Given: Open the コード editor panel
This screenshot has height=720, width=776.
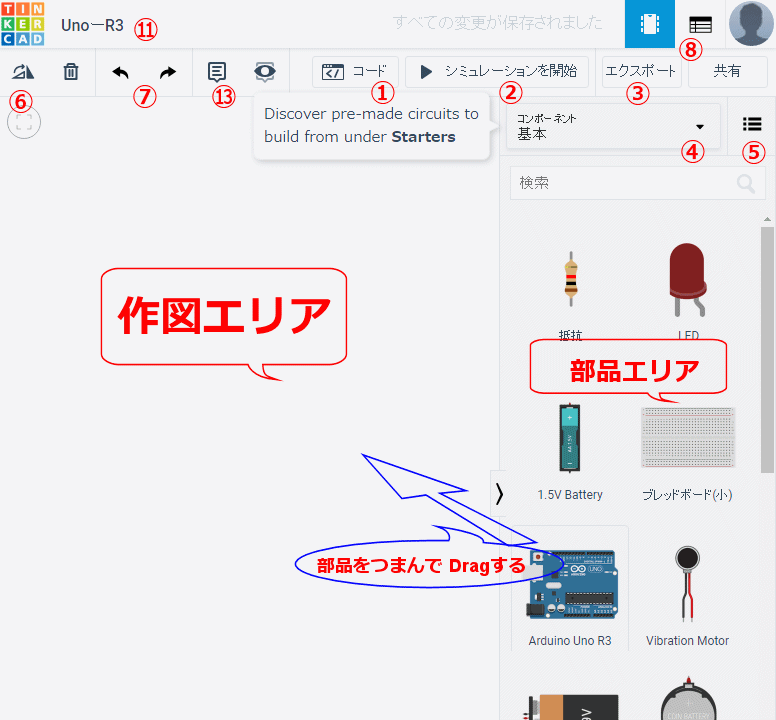Looking at the screenshot, I should tap(355, 72).
